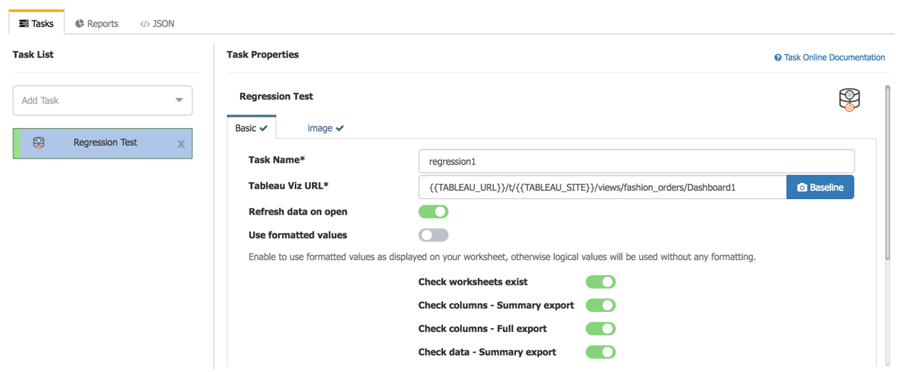Screen dimensions: 900x372
Task: Toggle Check columns - Full export switch
Action: point(600,328)
